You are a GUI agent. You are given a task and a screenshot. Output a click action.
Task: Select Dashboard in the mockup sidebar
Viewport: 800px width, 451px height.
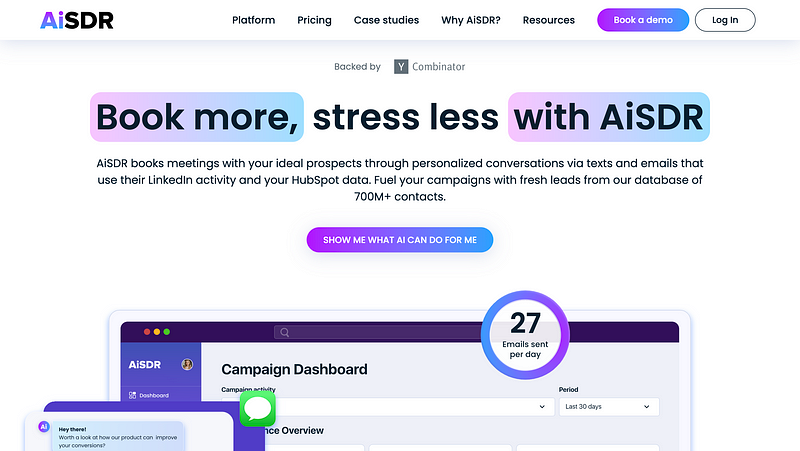(148, 395)
